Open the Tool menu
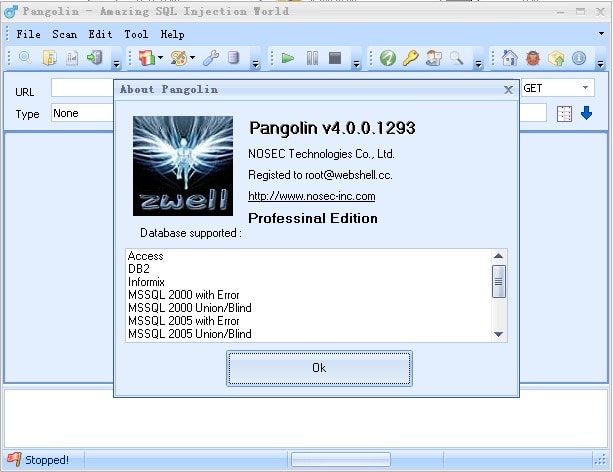The image size is (613, 472). click(x=136, y=34)
